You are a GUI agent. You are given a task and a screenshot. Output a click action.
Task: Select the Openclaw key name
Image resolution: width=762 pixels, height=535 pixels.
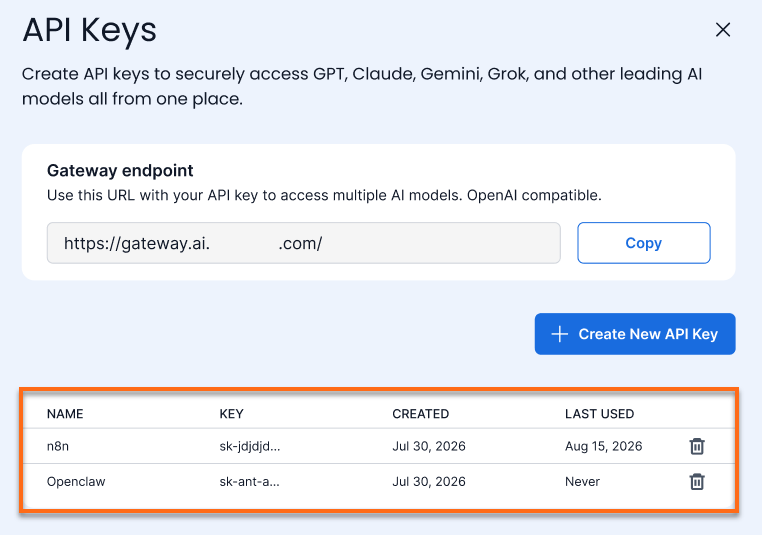coord(76,482)
